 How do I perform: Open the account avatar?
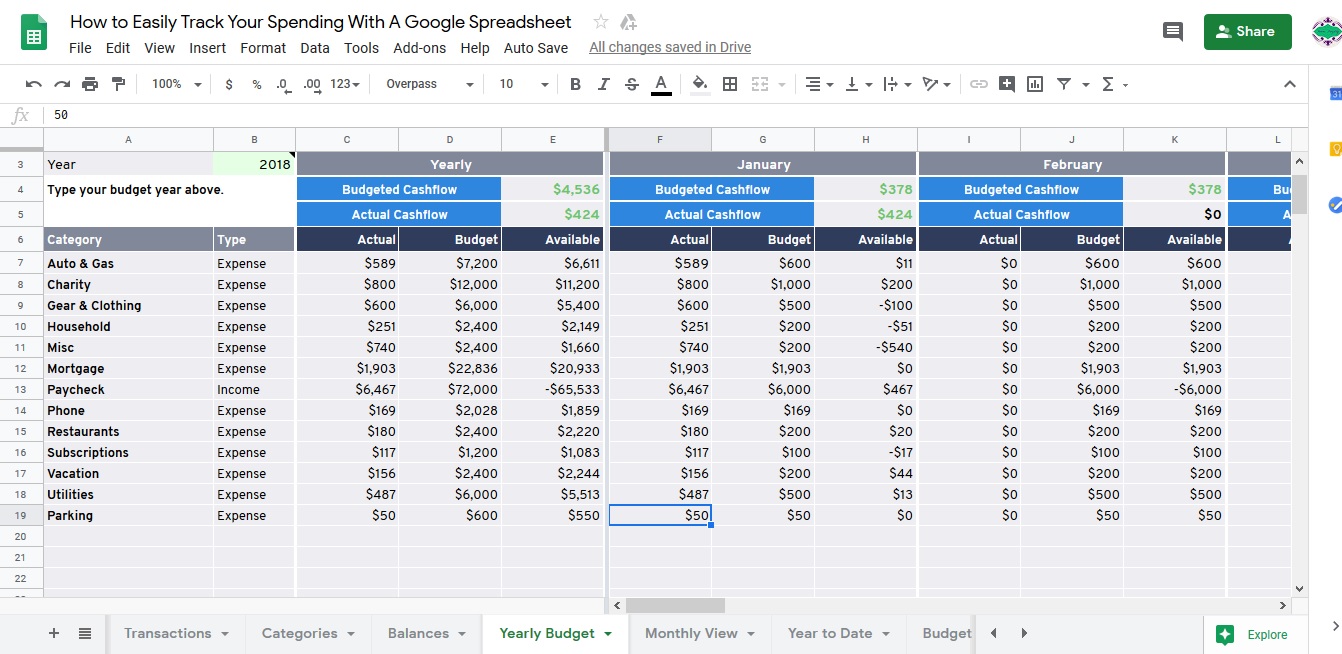[x=1328, y=31]
